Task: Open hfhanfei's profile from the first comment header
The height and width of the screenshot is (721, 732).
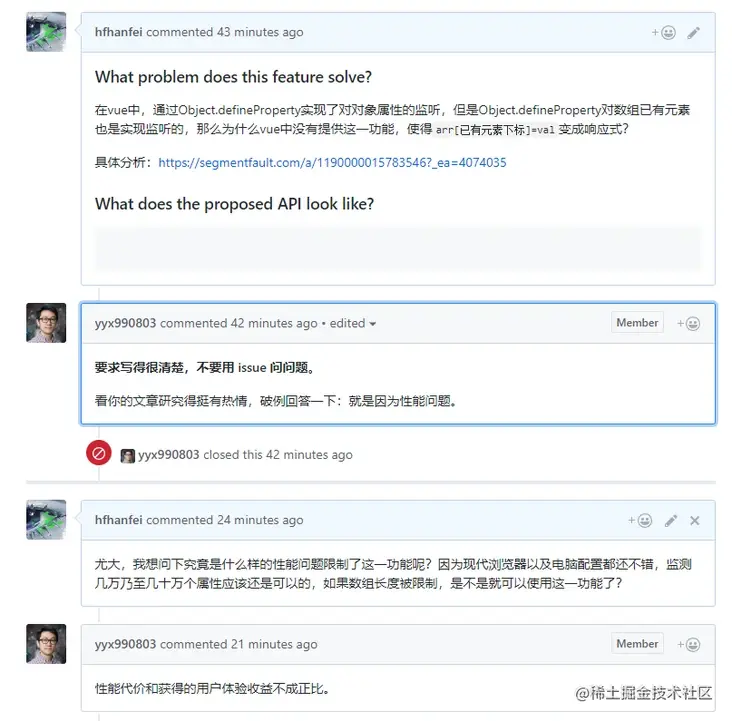Action: pos(119,32)
